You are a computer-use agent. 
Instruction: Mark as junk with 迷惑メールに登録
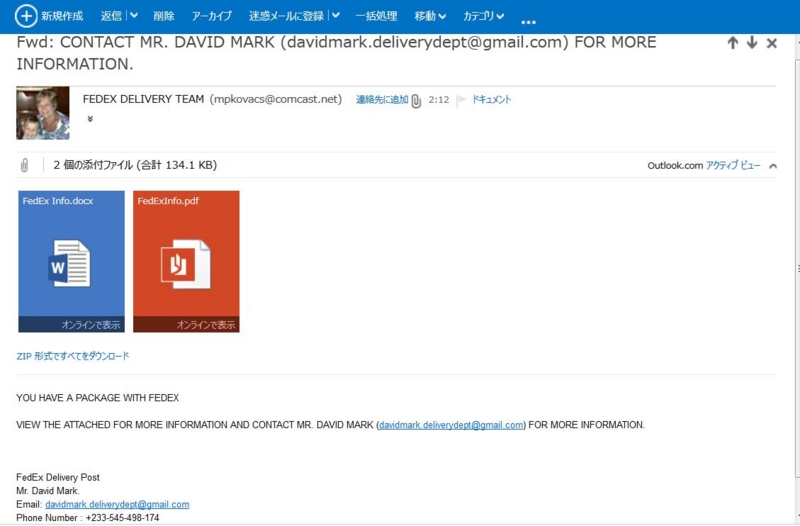click(x=287, y=16)
